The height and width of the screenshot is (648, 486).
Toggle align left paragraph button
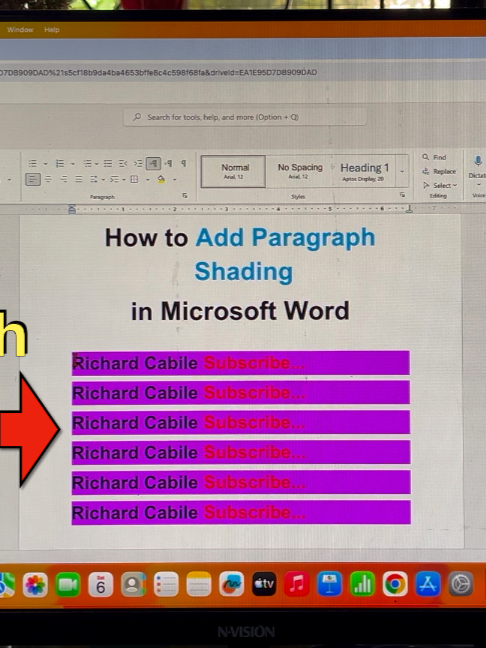[x=33, y=179]
